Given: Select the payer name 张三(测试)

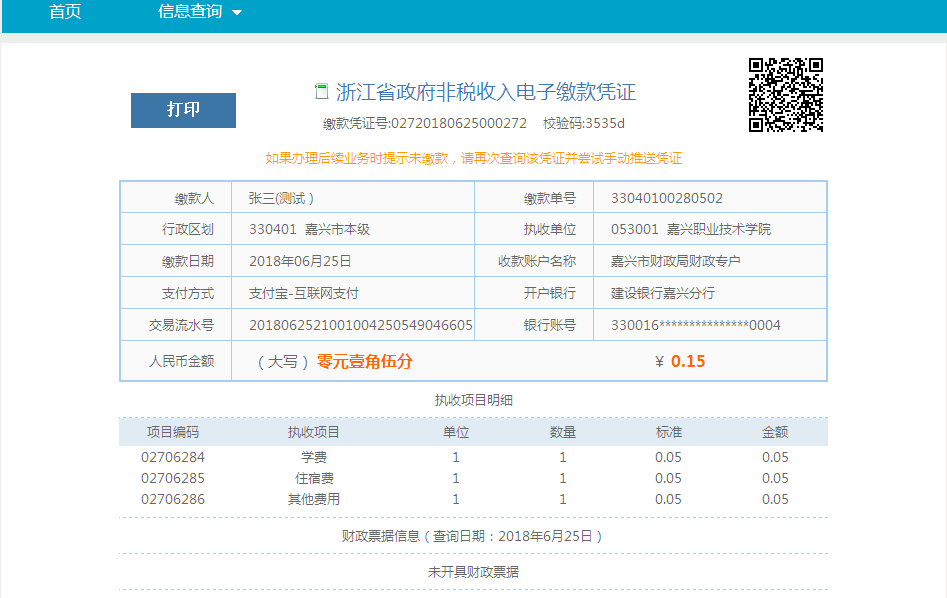Looking at the screenshot, I should [282, 198].
